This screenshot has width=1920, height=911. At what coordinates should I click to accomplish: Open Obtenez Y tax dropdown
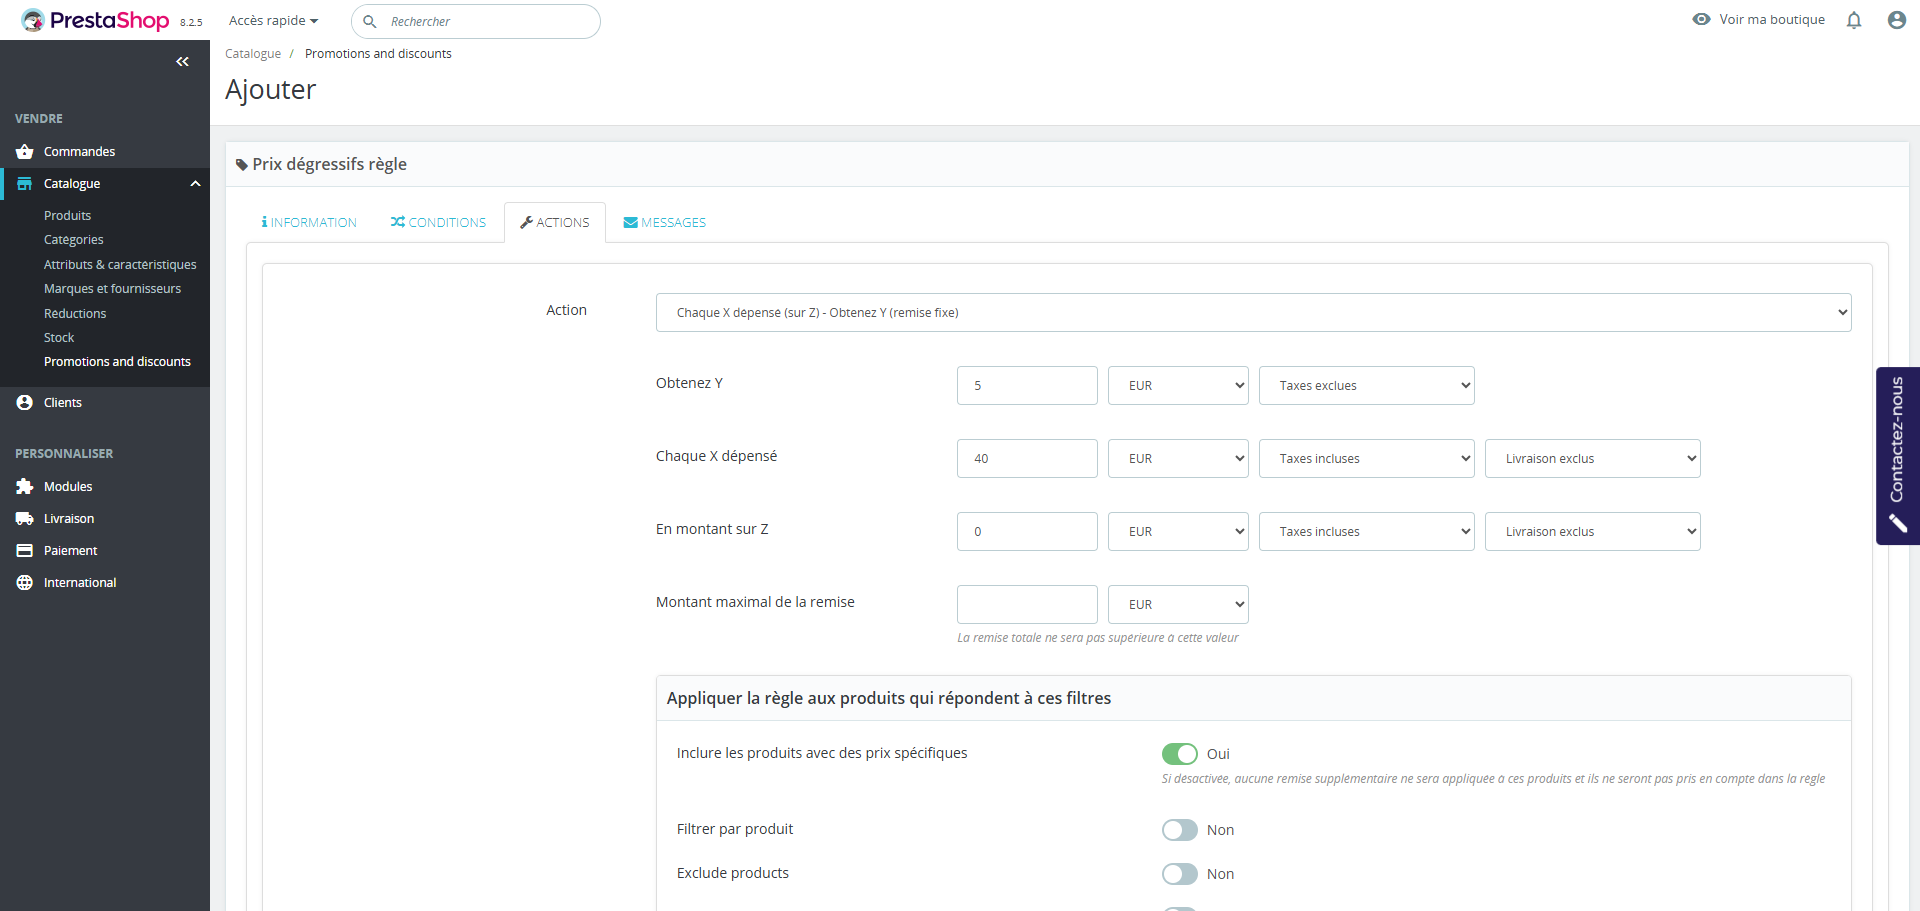(1366, 386)
